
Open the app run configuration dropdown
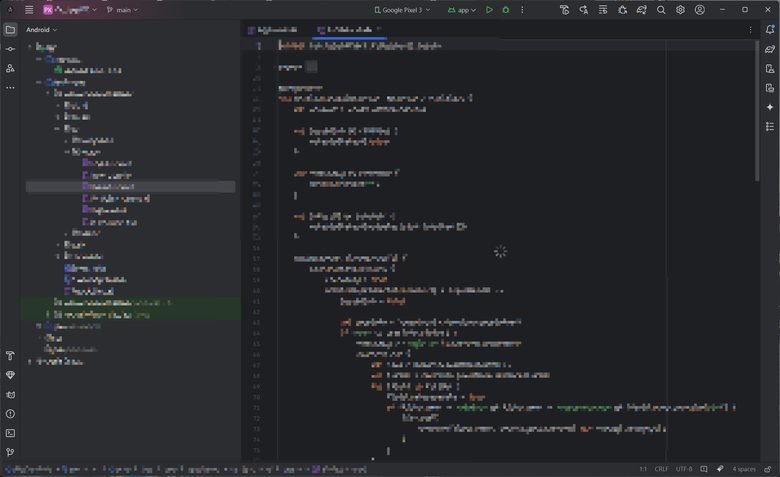tap(462, 9)
